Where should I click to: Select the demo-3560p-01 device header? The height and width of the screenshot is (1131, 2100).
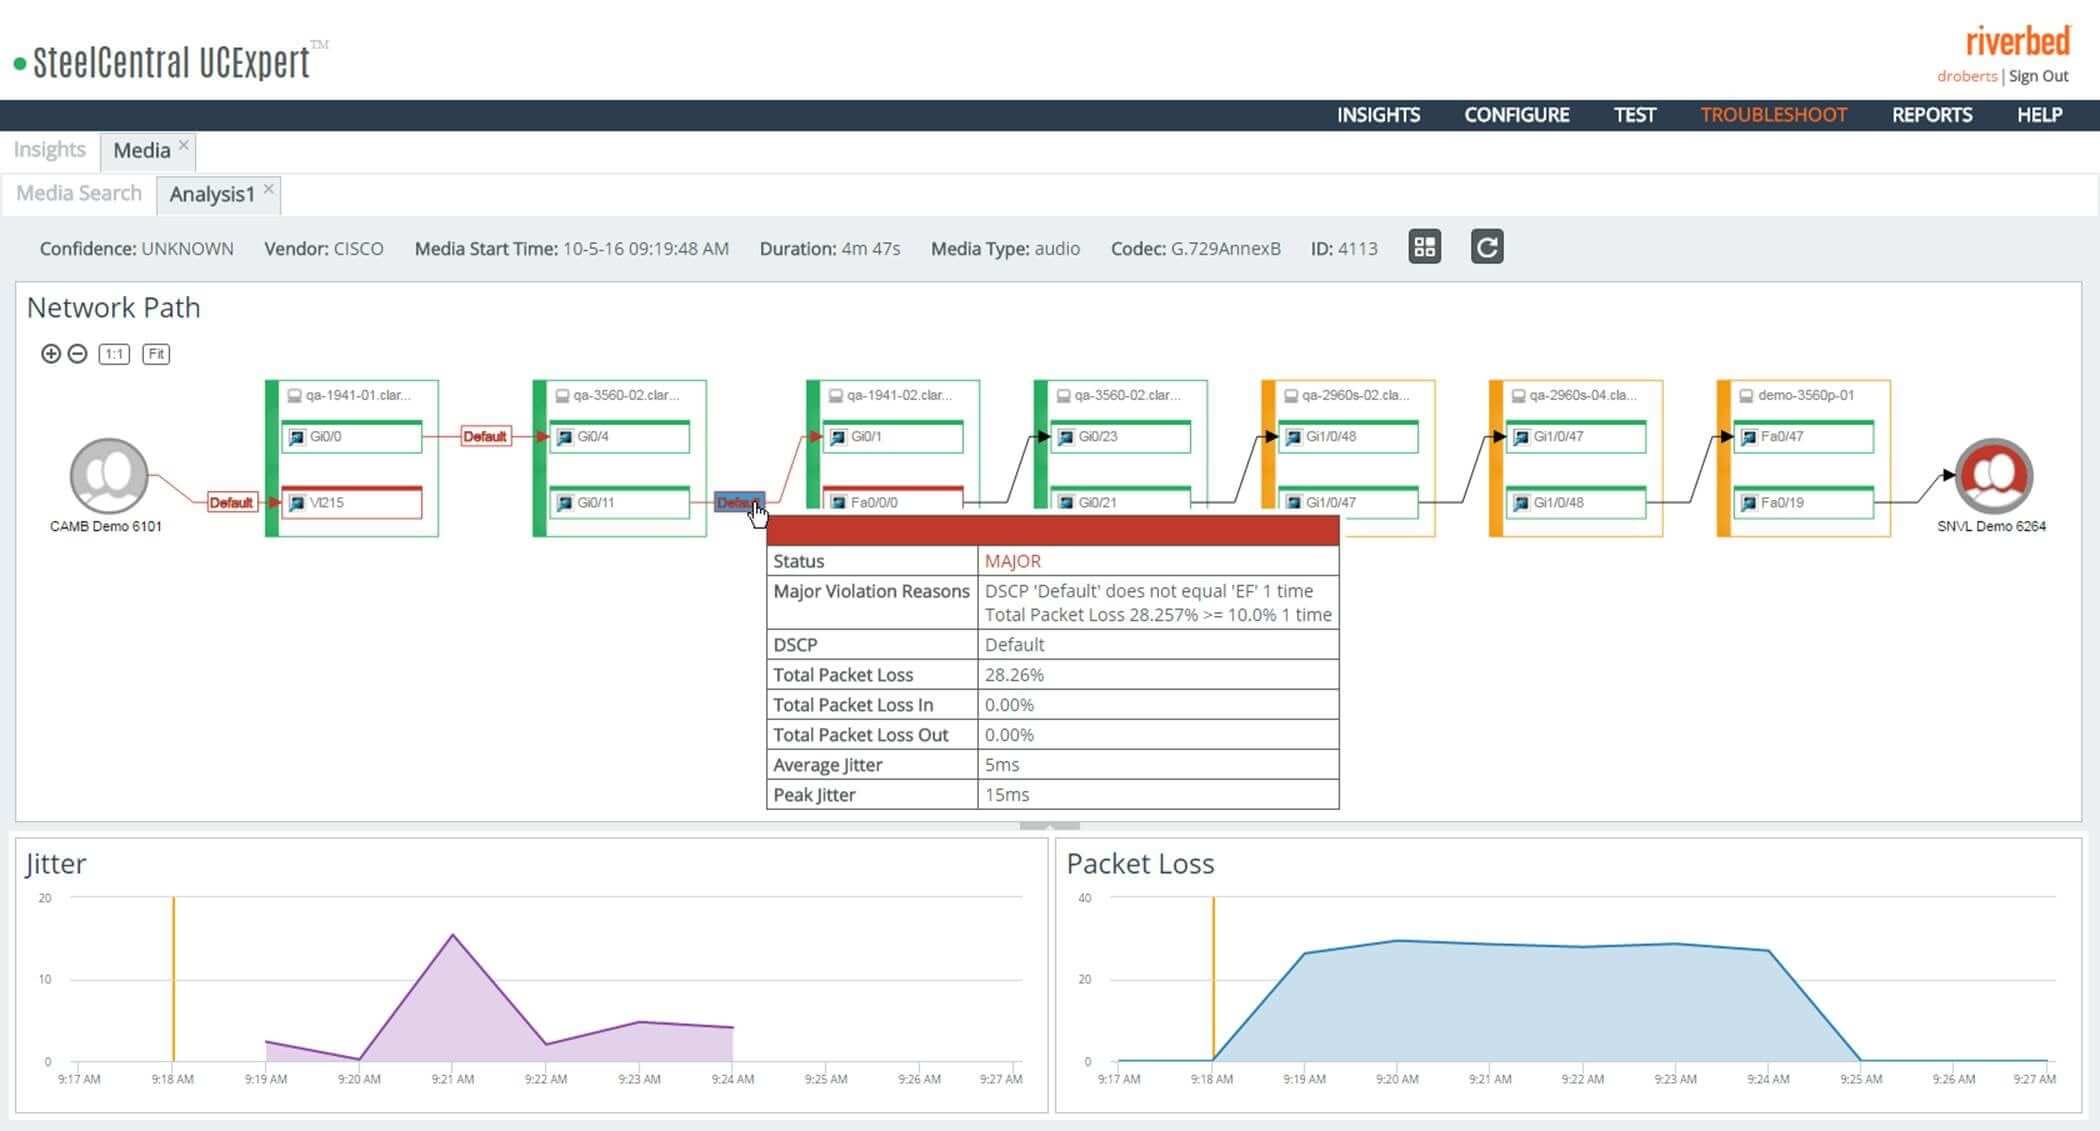(1797, 395)
